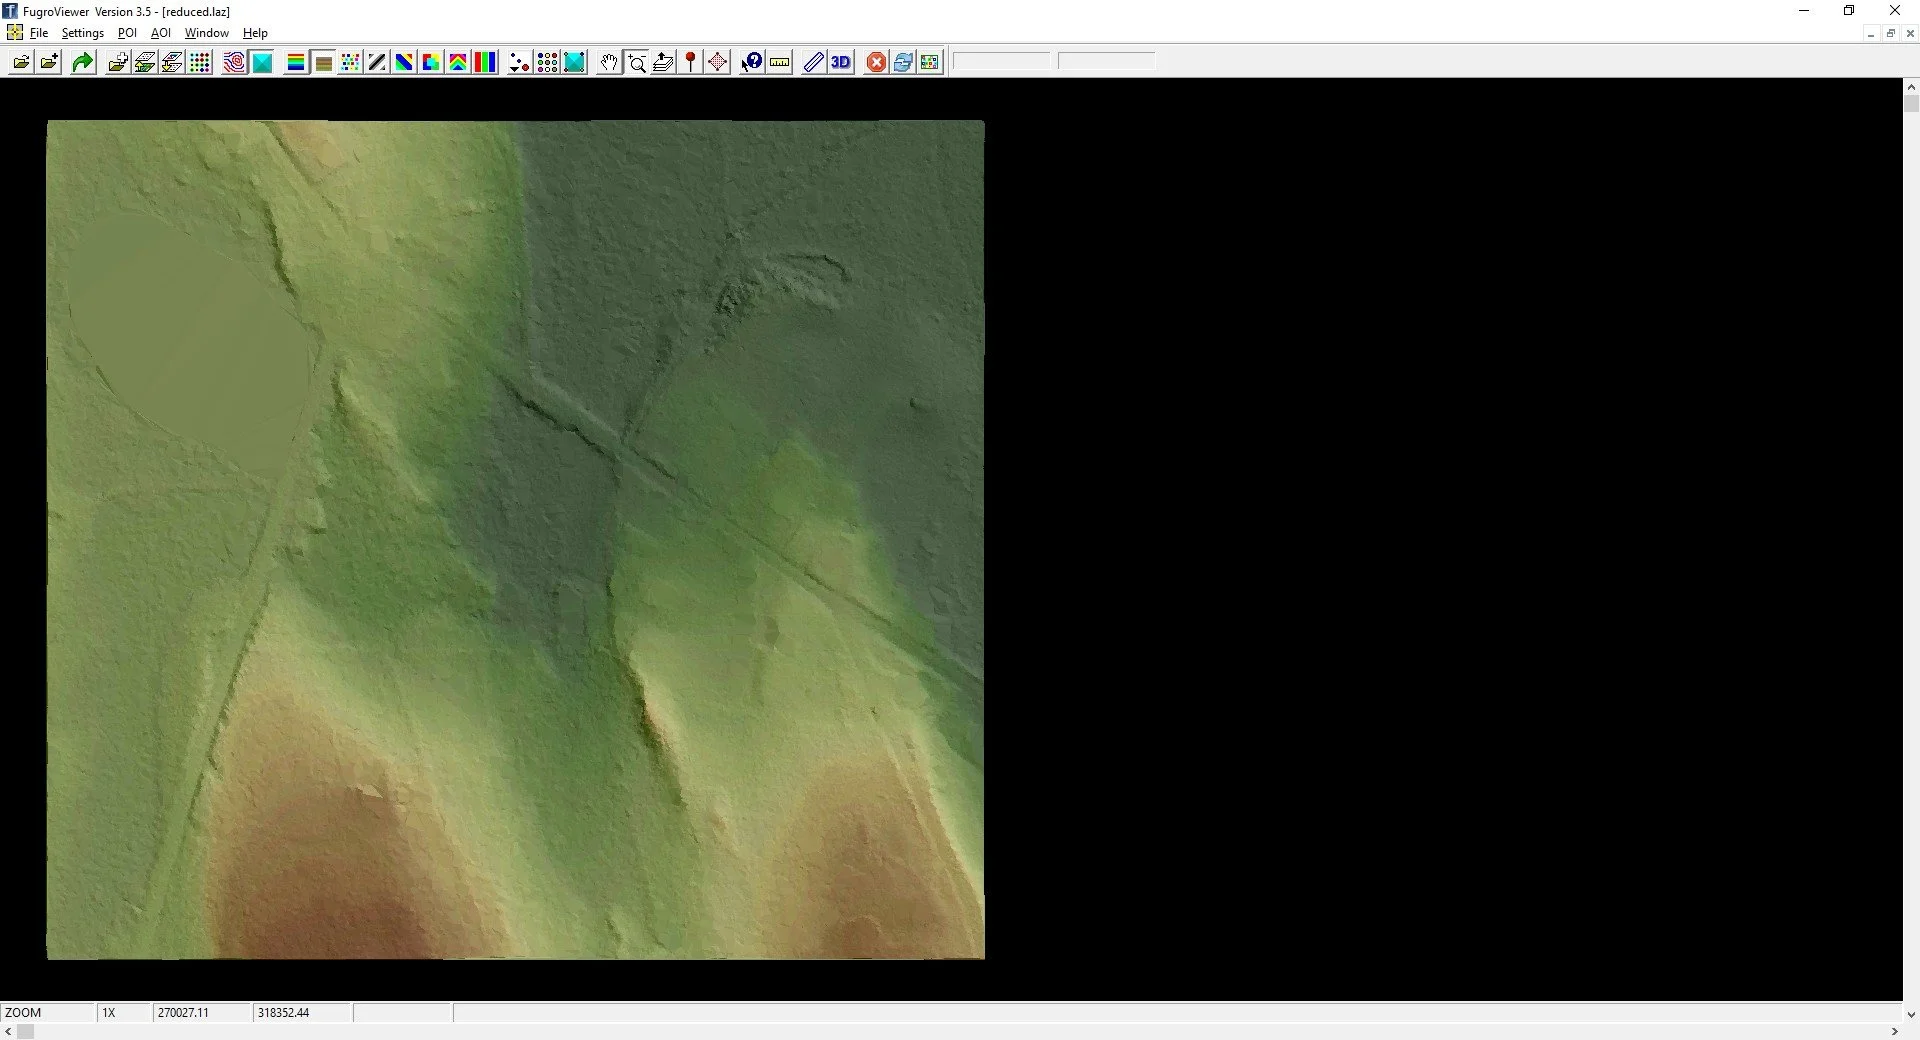Click the 270027.11 coordinate value
This screenshot has height=1040, width=1920.
(183, 1012)
